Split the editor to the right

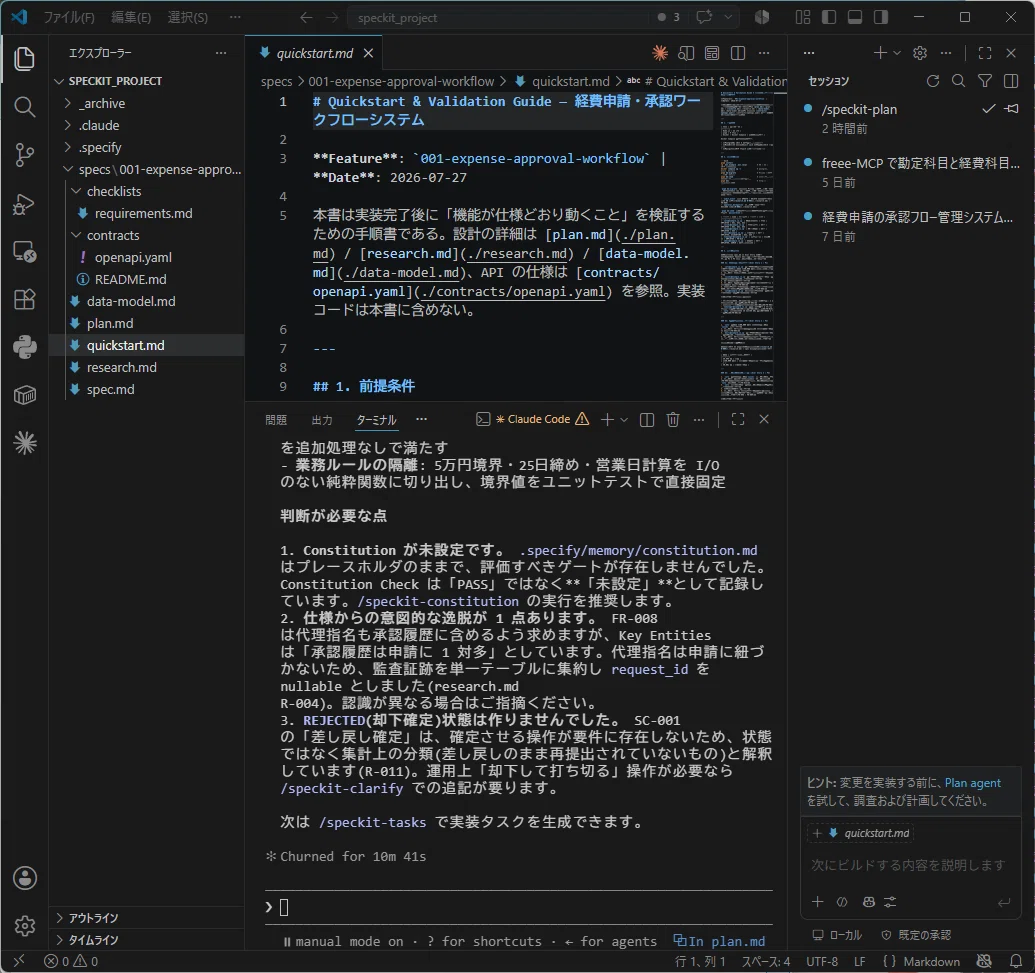738,53
